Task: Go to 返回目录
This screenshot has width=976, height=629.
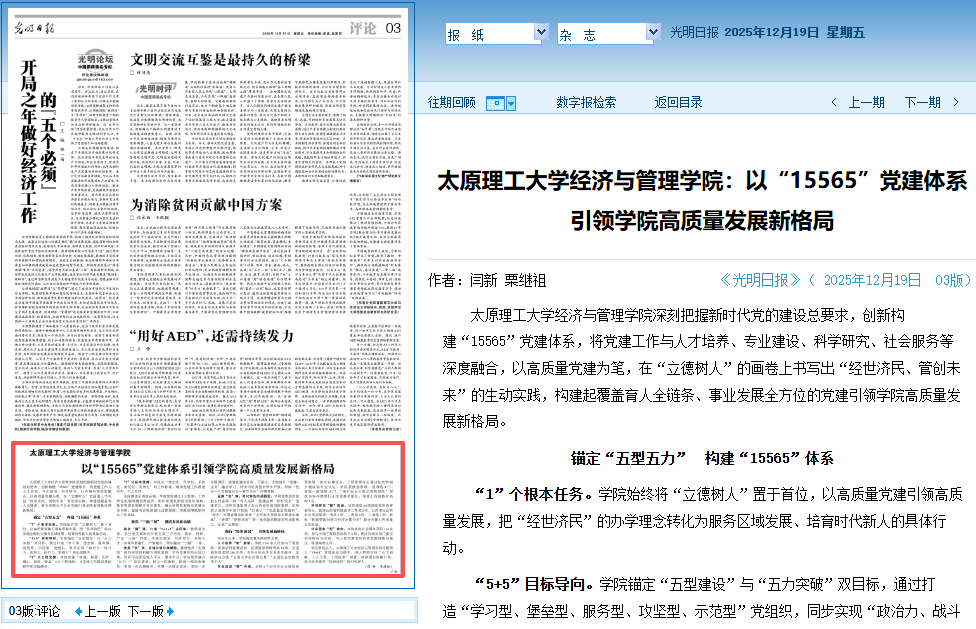Action: pos(679,102)
